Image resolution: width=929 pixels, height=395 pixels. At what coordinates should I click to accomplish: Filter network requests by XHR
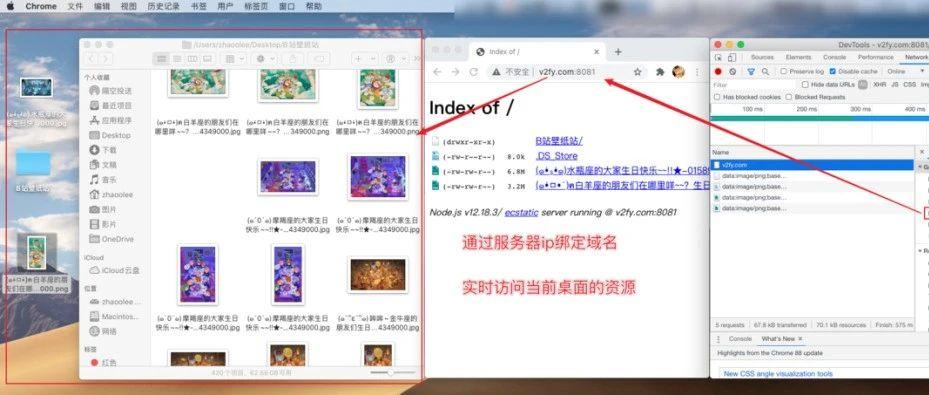pos(880,85)
